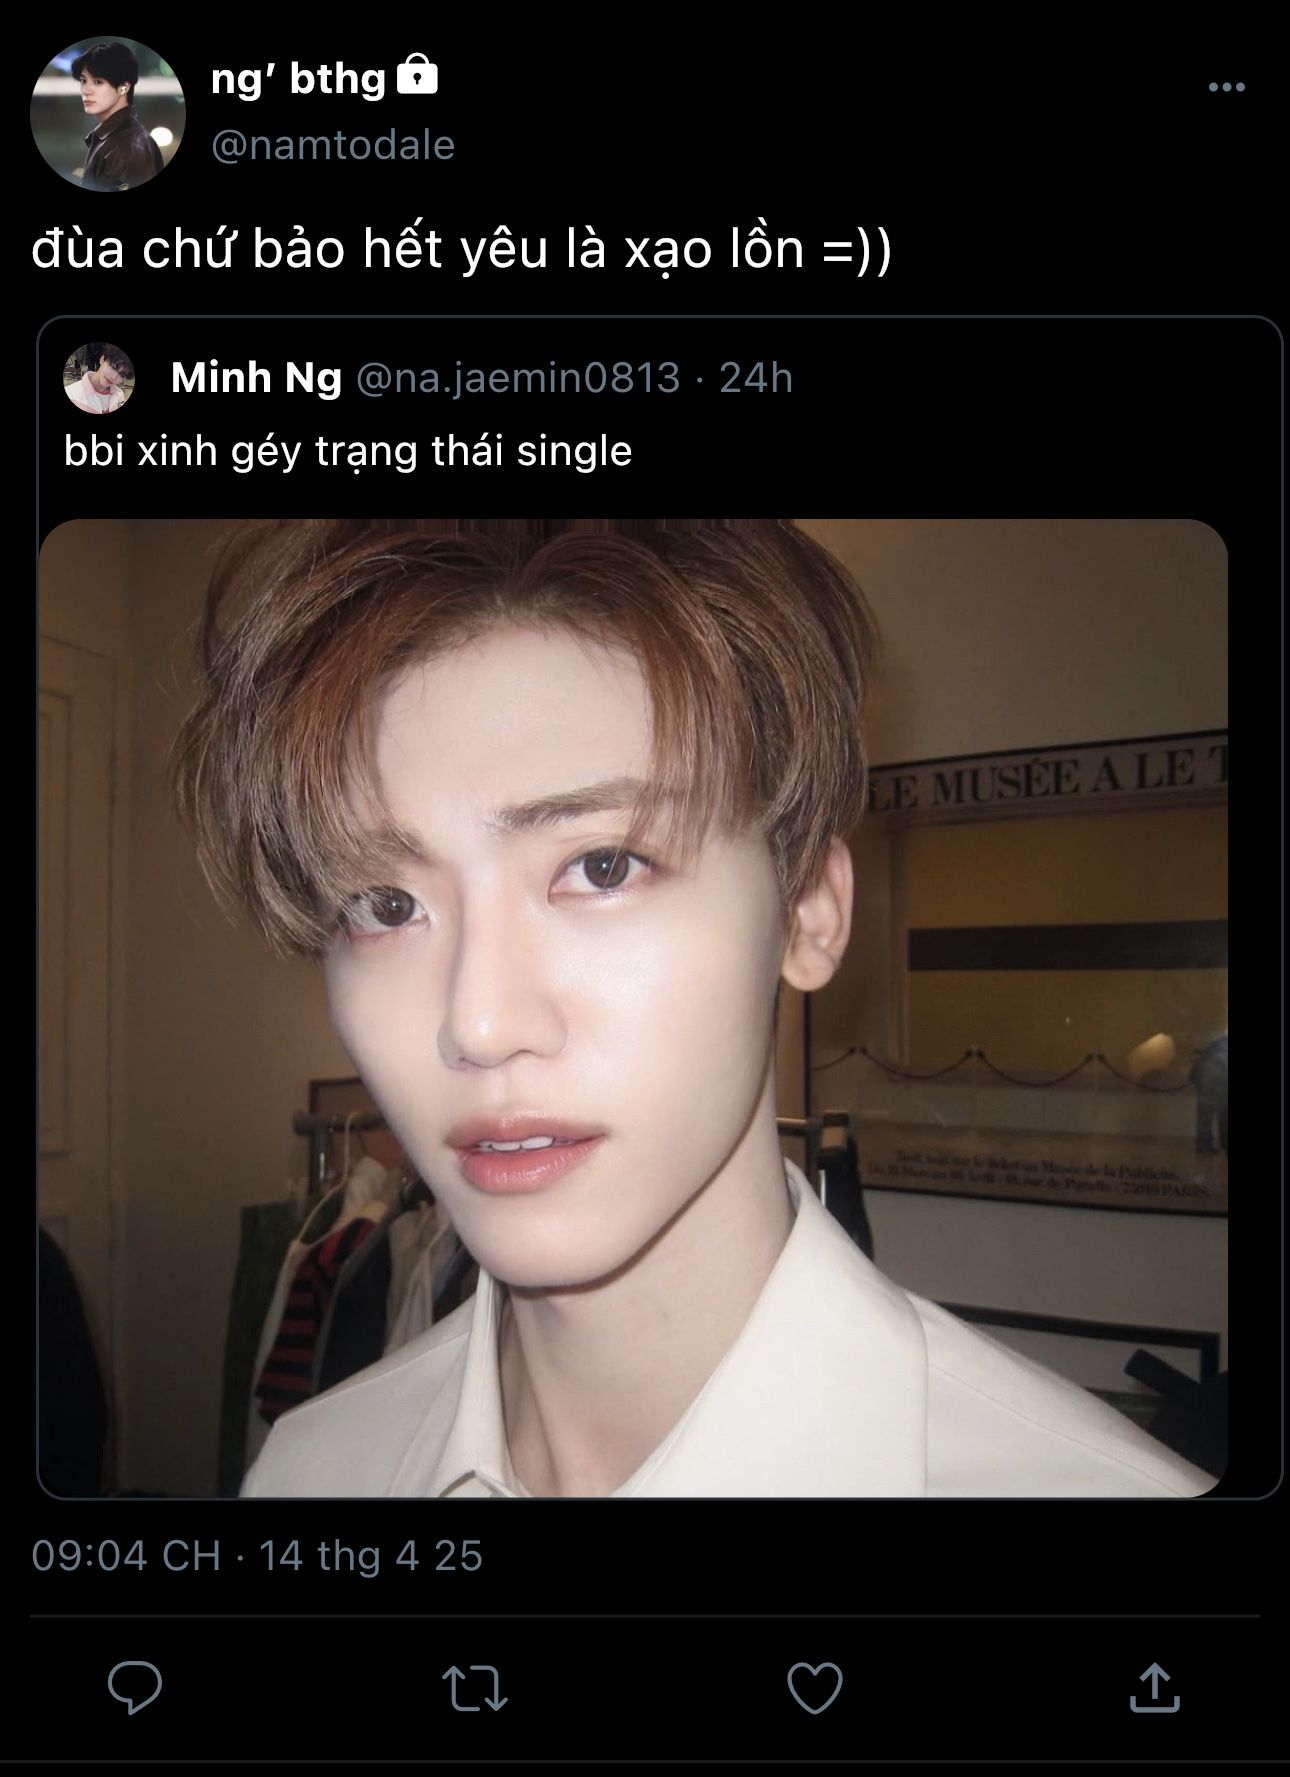The image size is (1290, 1777).
Task: Open Minh Ng's small profile avatar
Action: click(99, 378)
